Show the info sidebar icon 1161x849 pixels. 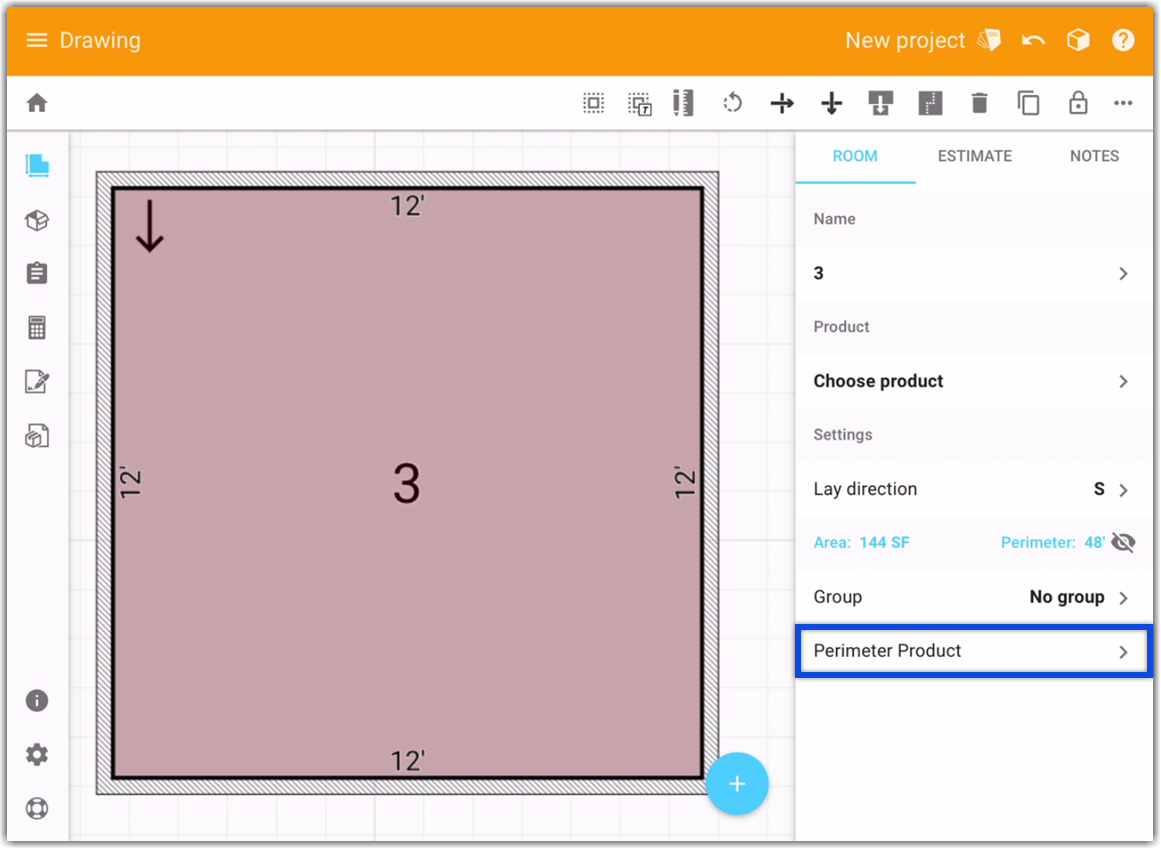coord(37,700)
